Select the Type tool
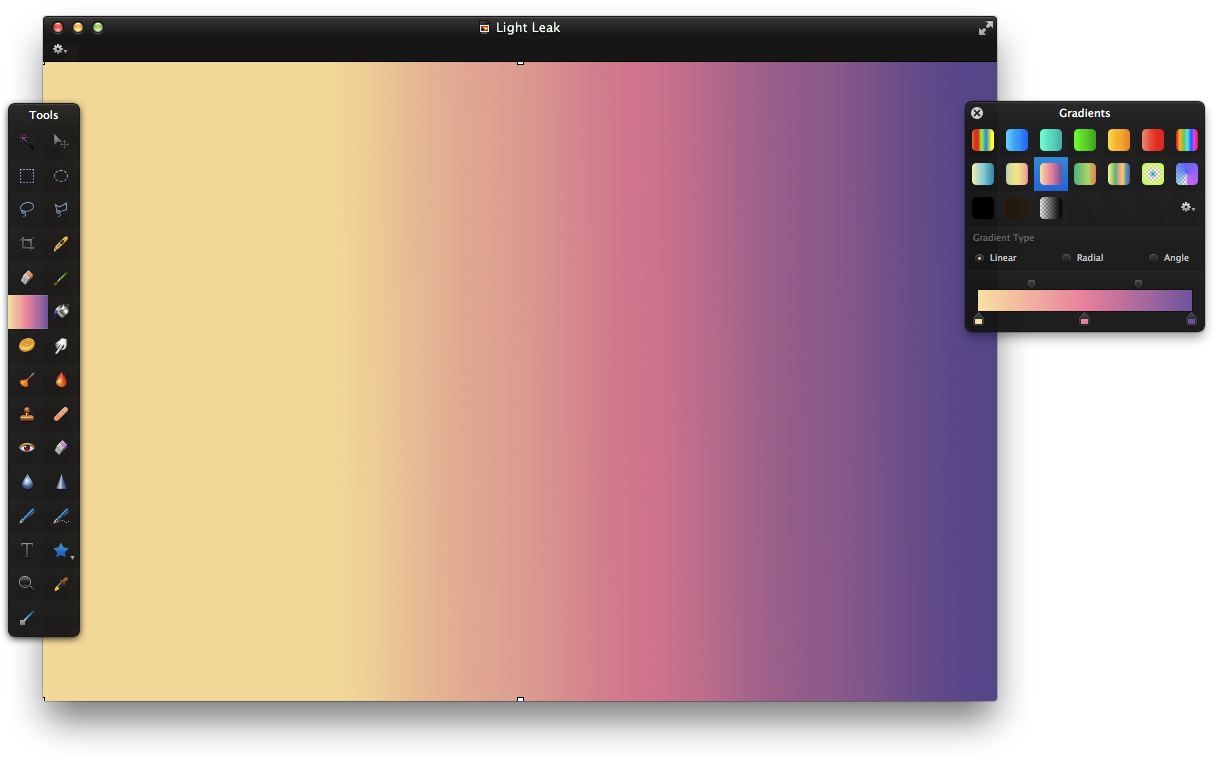The image size is (1216, 760). point(27,550)
